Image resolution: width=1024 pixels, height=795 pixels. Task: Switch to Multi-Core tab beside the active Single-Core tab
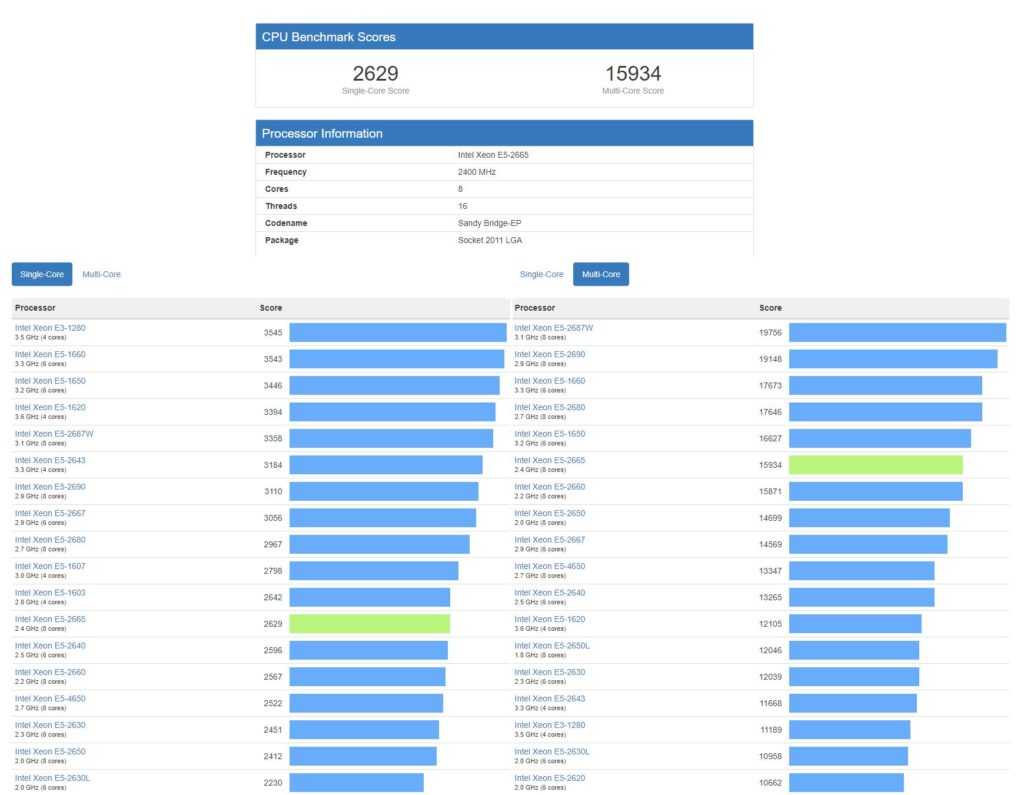click(x=101, y=274)
